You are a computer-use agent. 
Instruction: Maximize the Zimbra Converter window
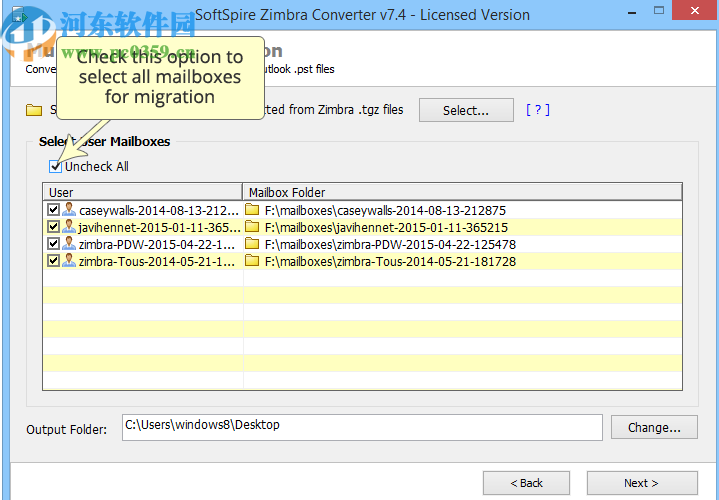(659, 11)
